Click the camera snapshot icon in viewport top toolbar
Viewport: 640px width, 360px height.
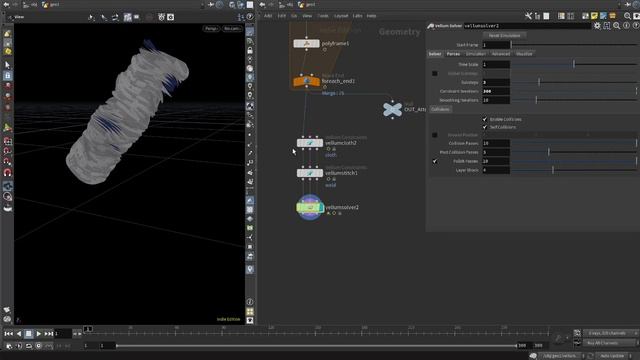pyautogui.click(x=171, y=17)
